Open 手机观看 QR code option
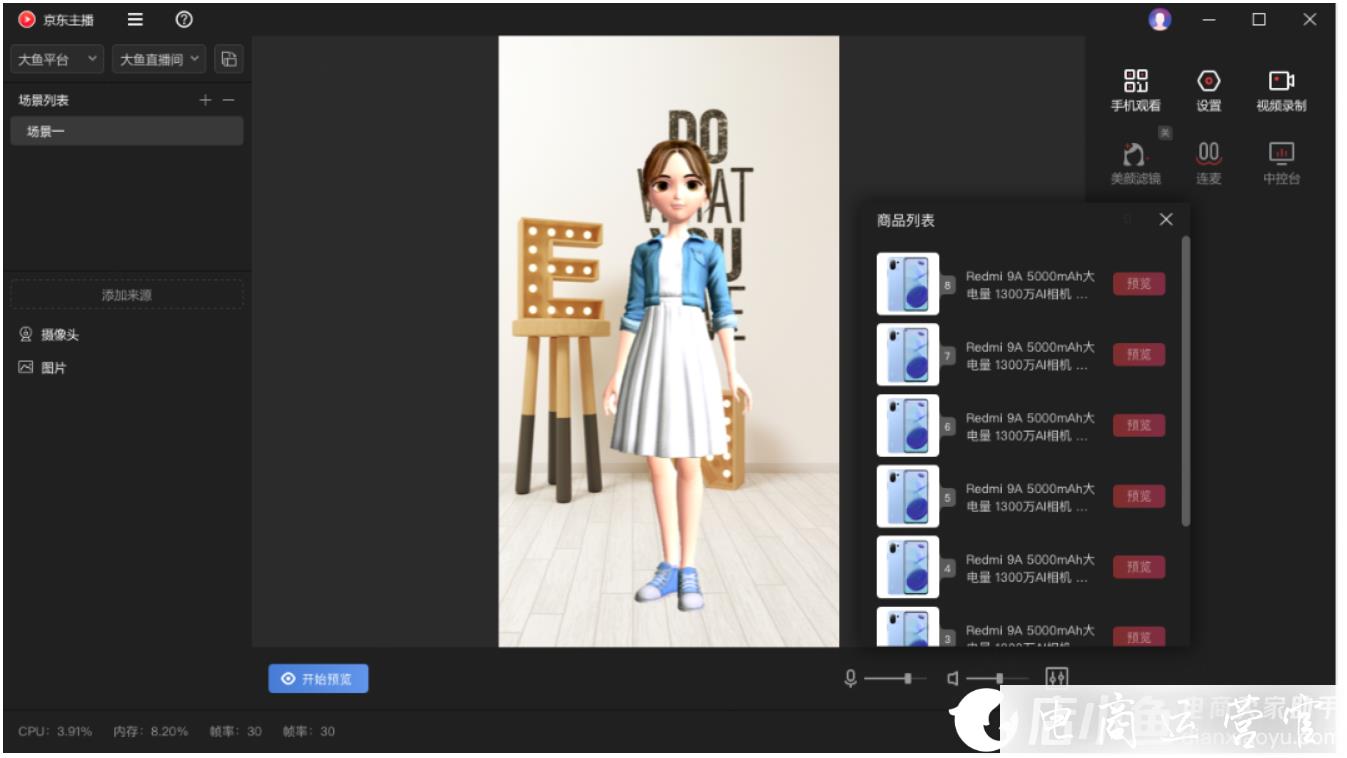The height and width of the screenshot is (758, 1347). 1136,90
